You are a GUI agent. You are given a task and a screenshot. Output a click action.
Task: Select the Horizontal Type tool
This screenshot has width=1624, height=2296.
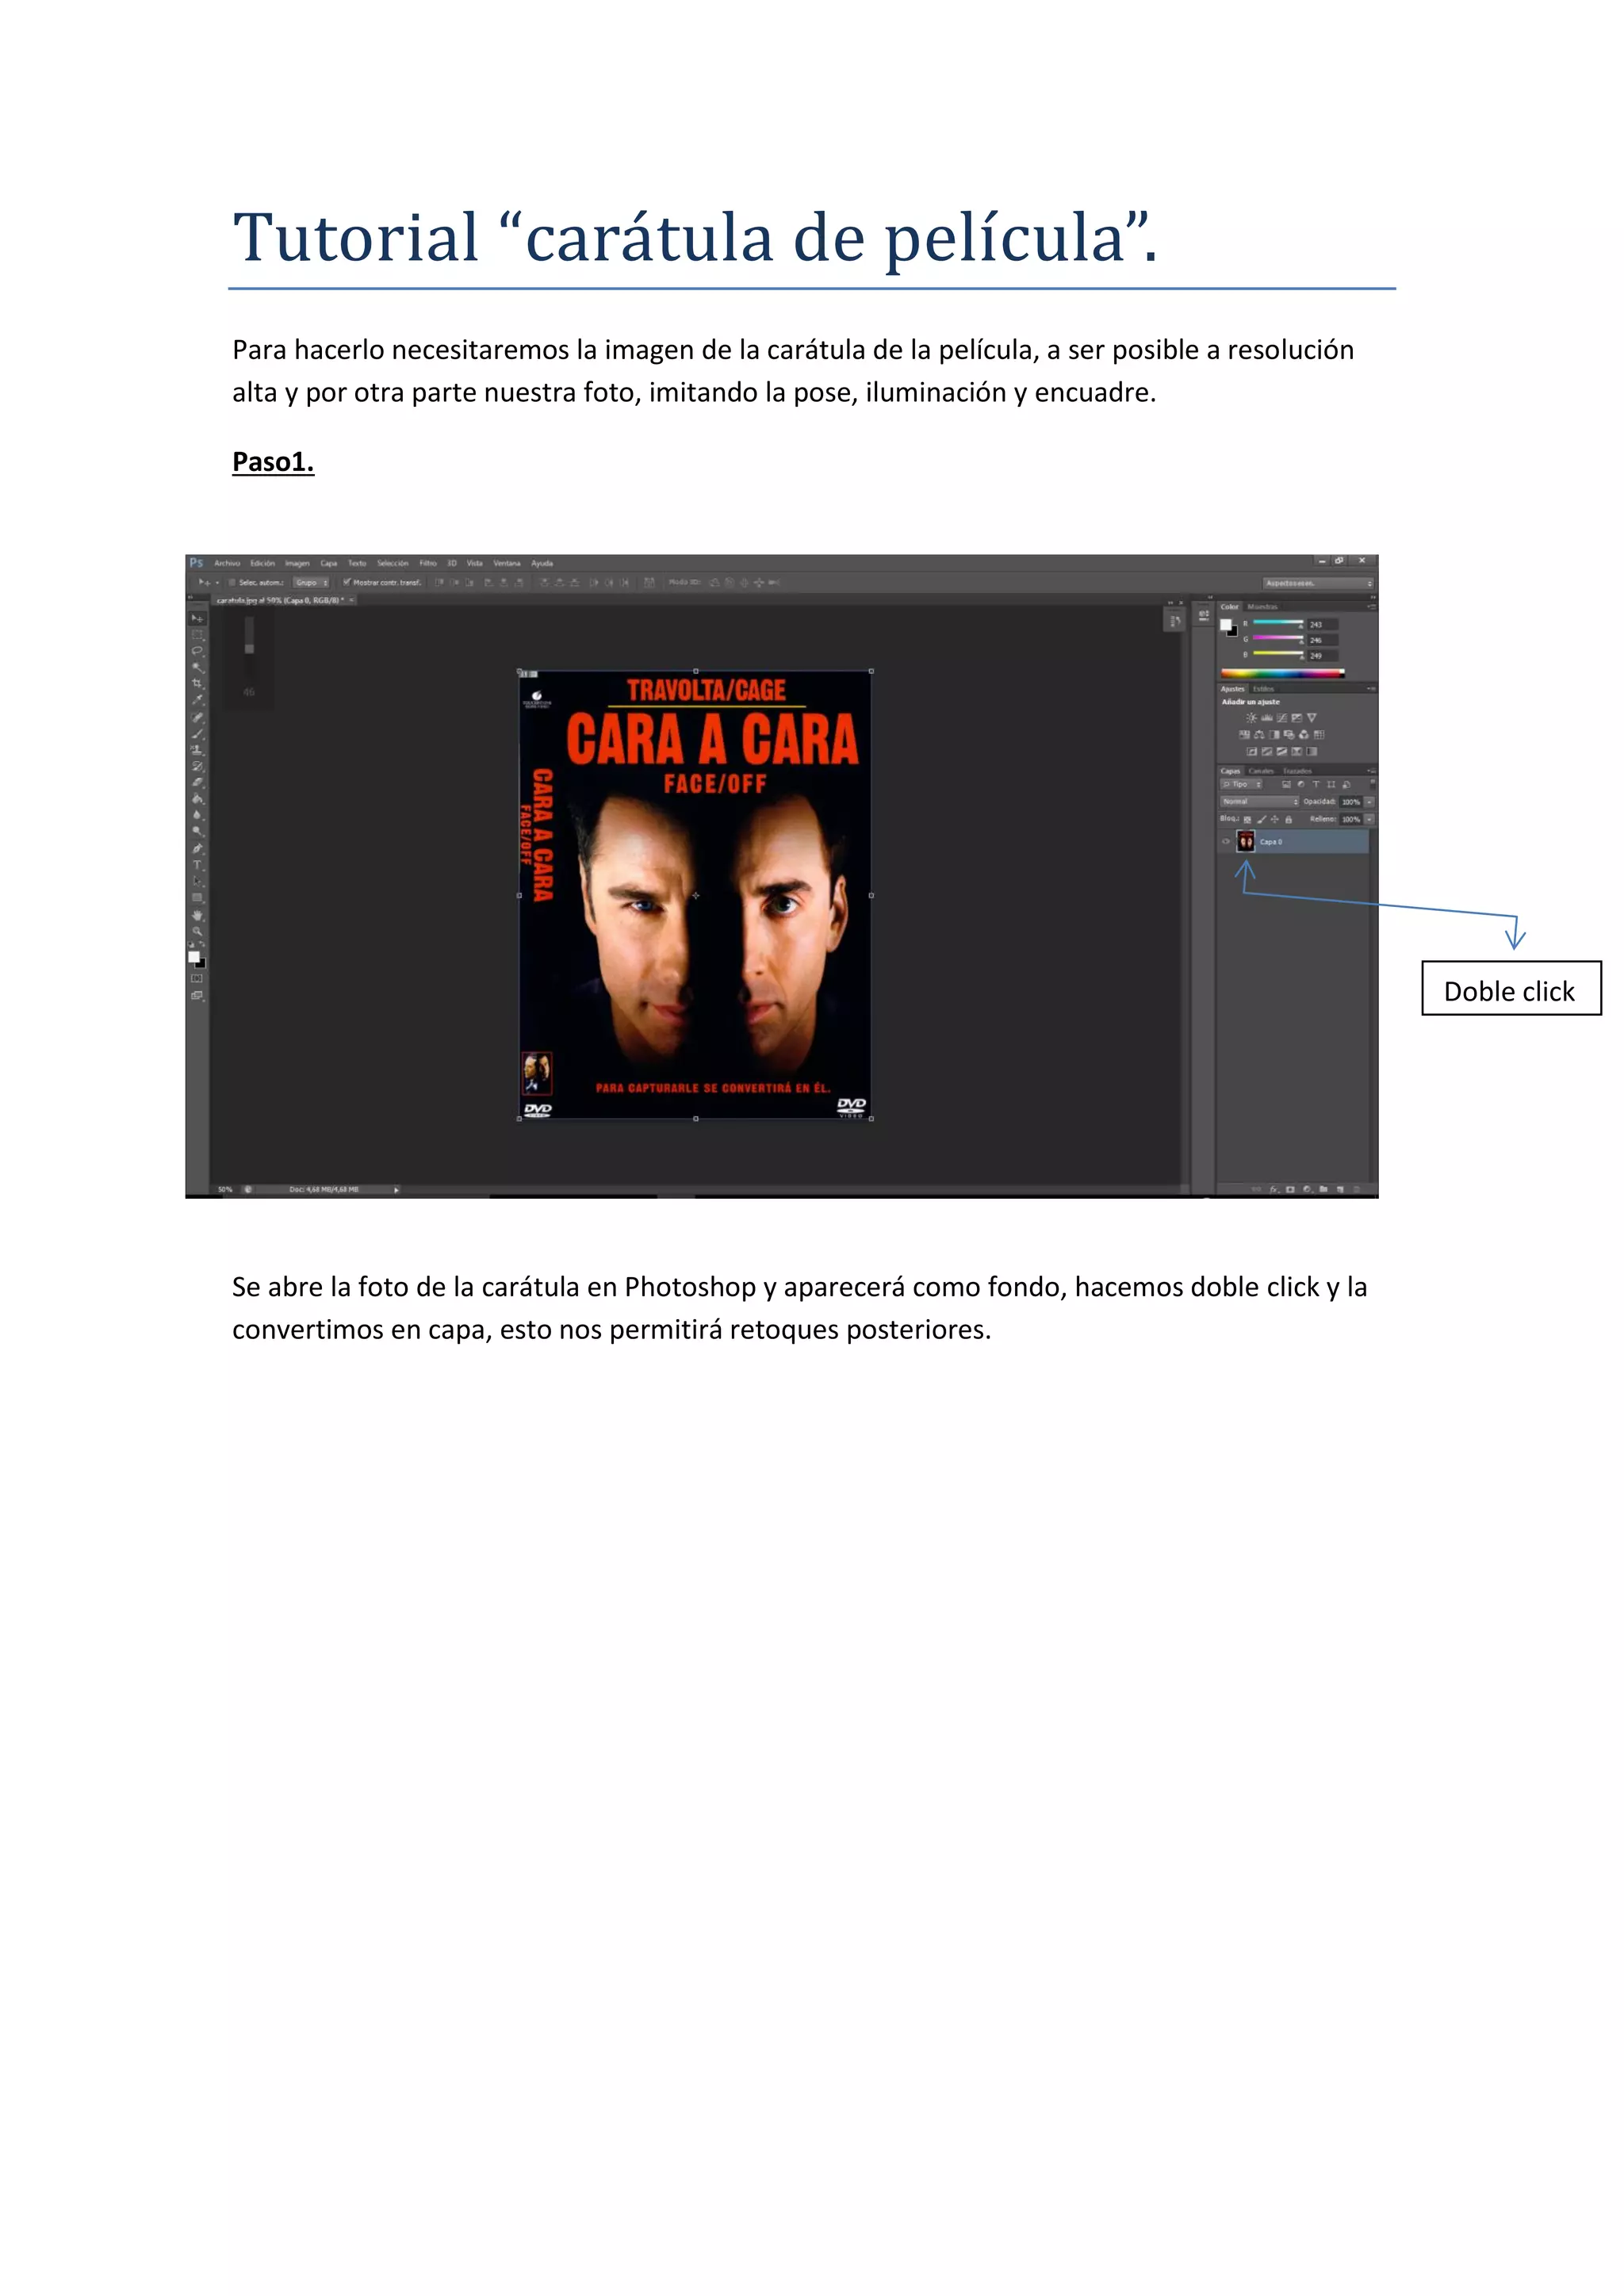pyautogui.click(x=197, y=866)
